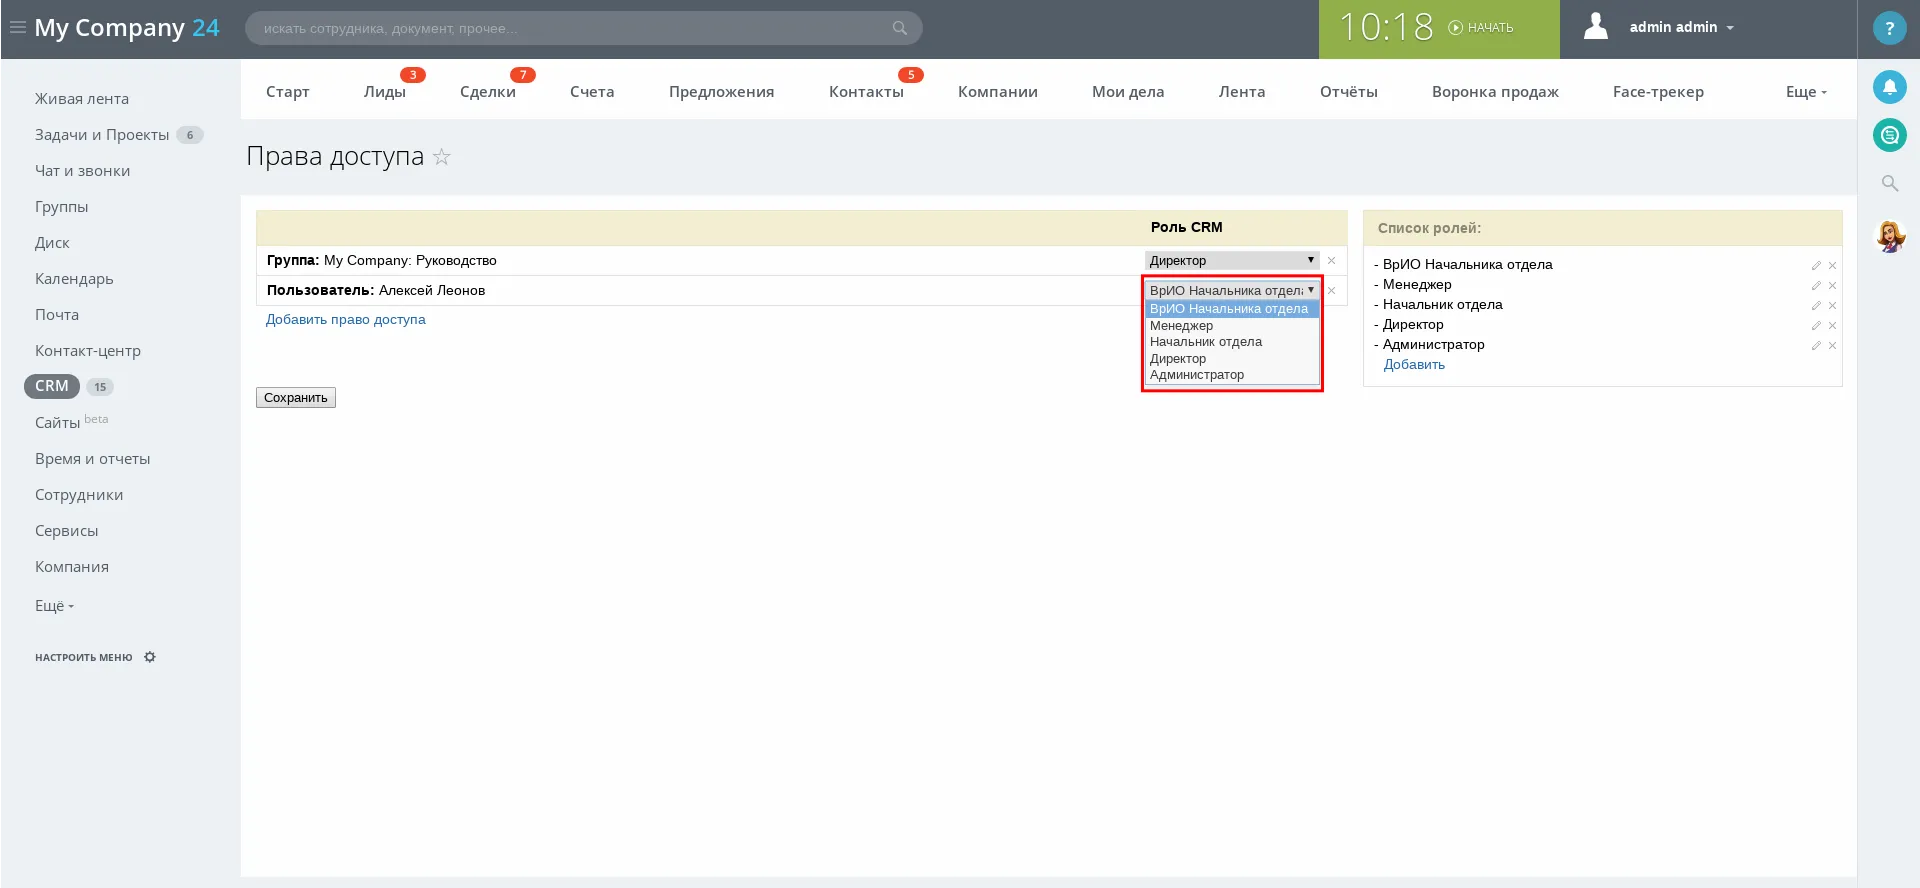Viewport: 1920px width, 888px height.
Task: Click the Сохранить button
Action: tap(295, 398)
